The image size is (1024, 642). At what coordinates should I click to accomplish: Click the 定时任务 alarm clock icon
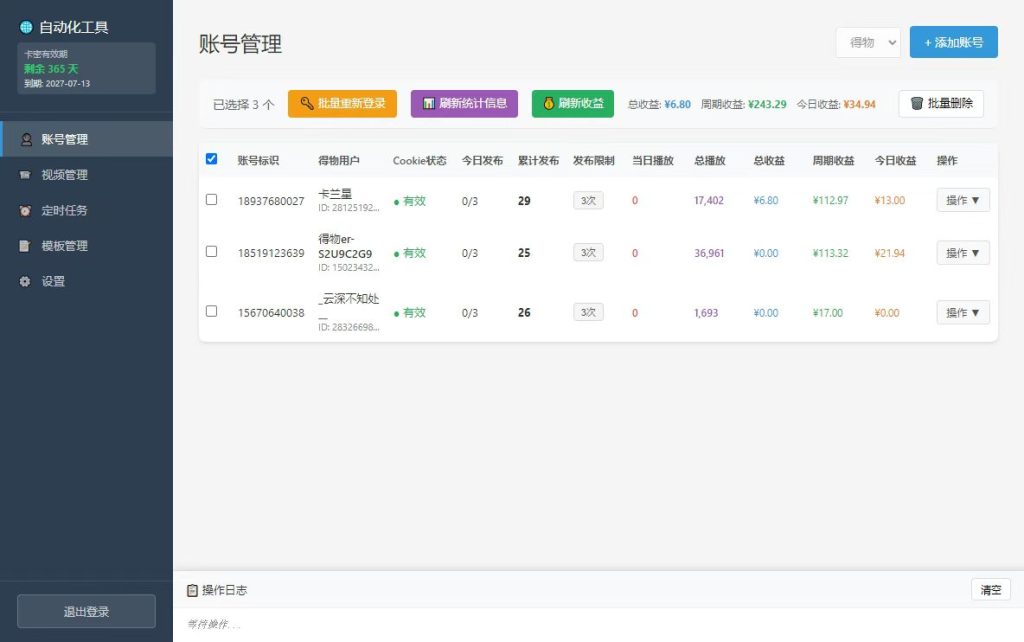[x=25, y=210]
